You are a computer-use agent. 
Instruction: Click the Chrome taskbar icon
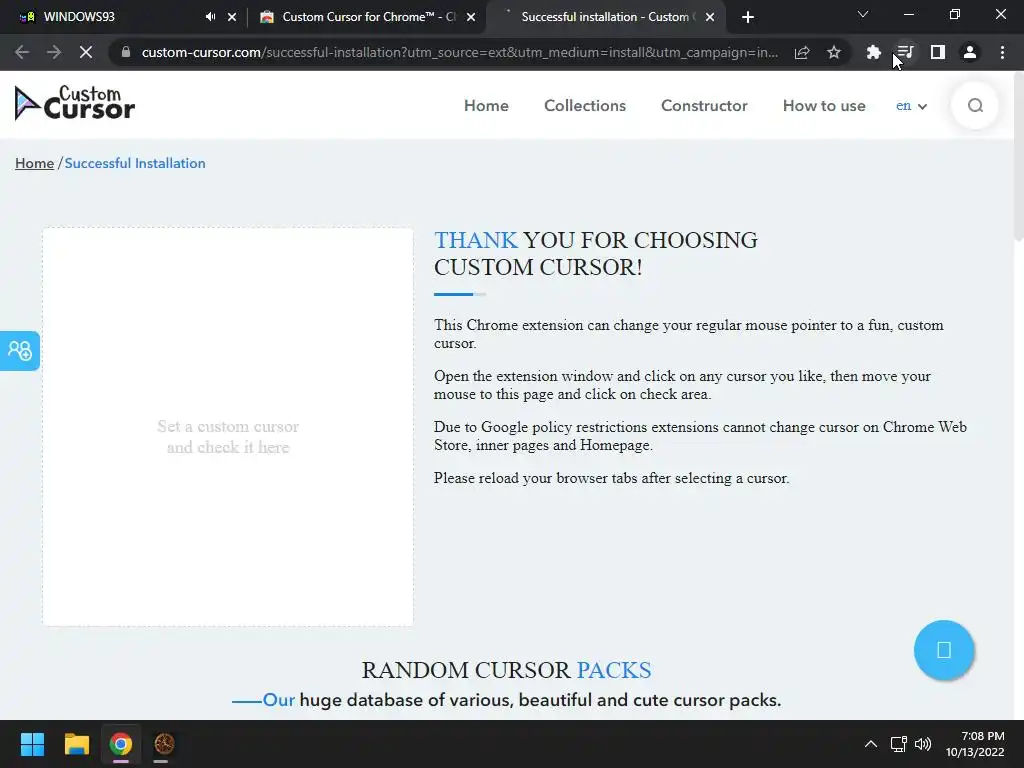pos(120,744)
